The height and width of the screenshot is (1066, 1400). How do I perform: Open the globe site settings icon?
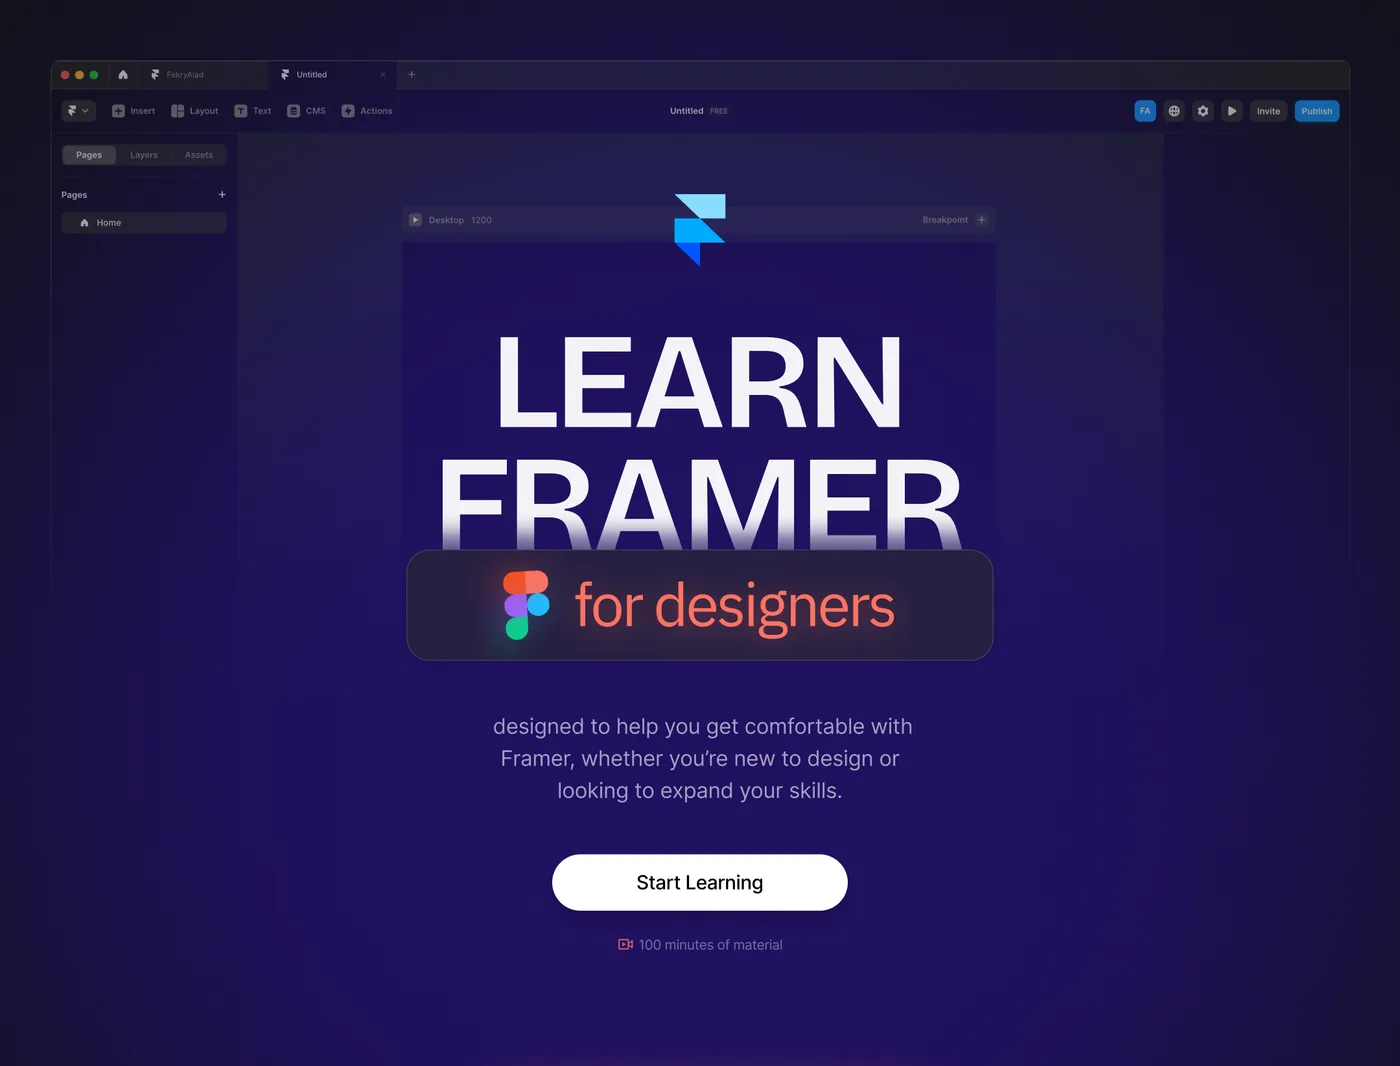1174,111
